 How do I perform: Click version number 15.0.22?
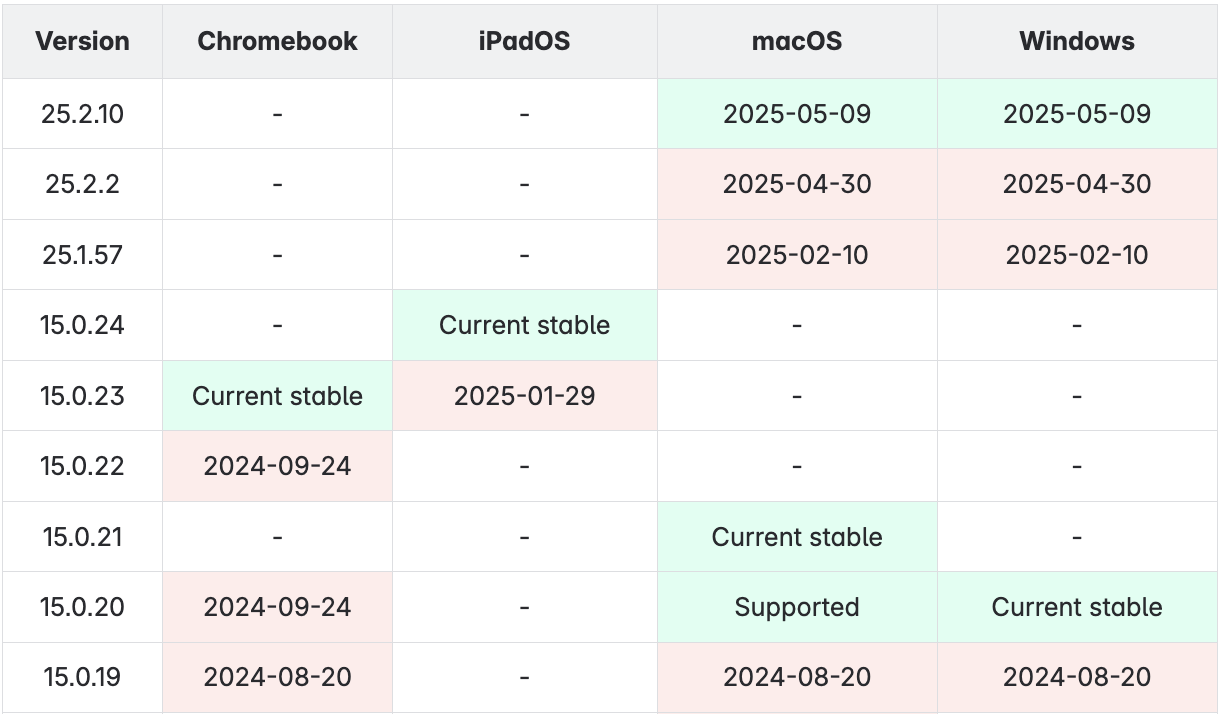coord(83,466)
